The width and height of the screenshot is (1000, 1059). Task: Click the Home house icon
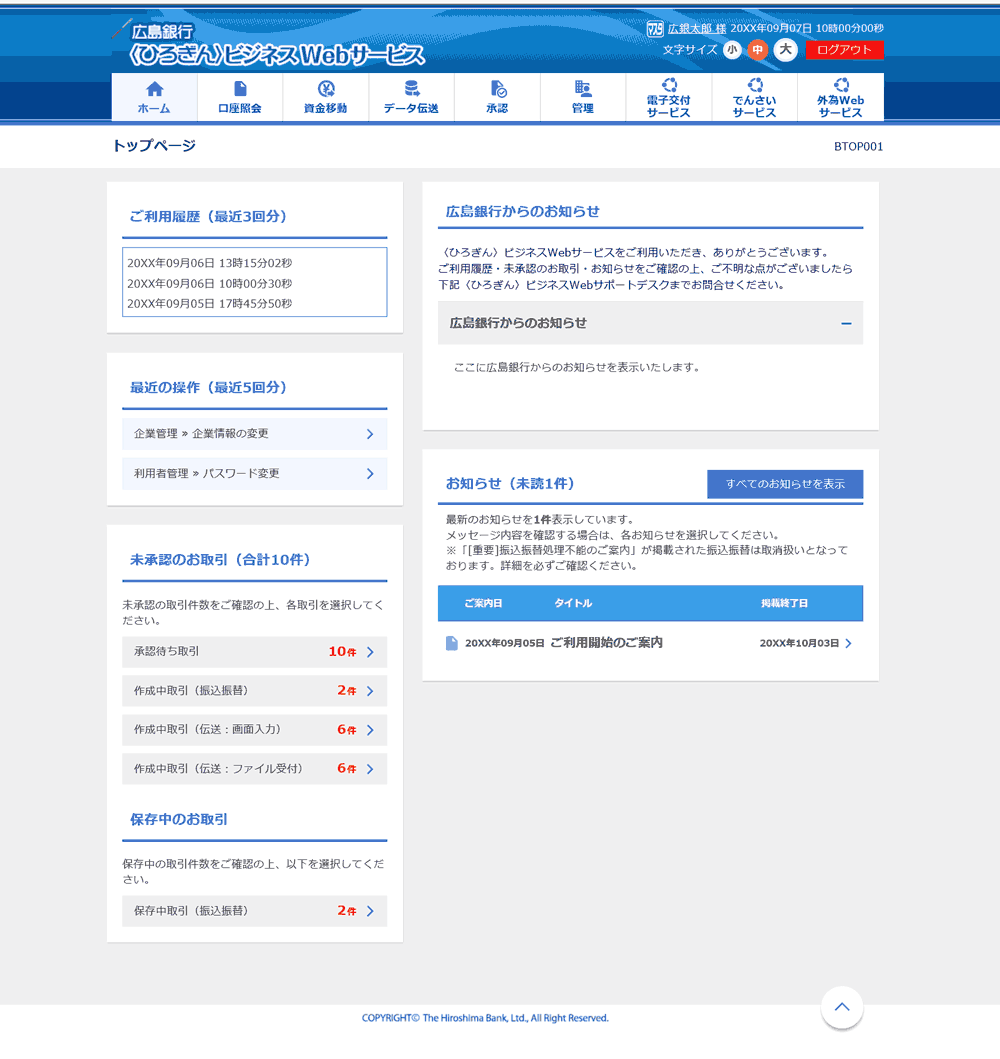(155, 88)
